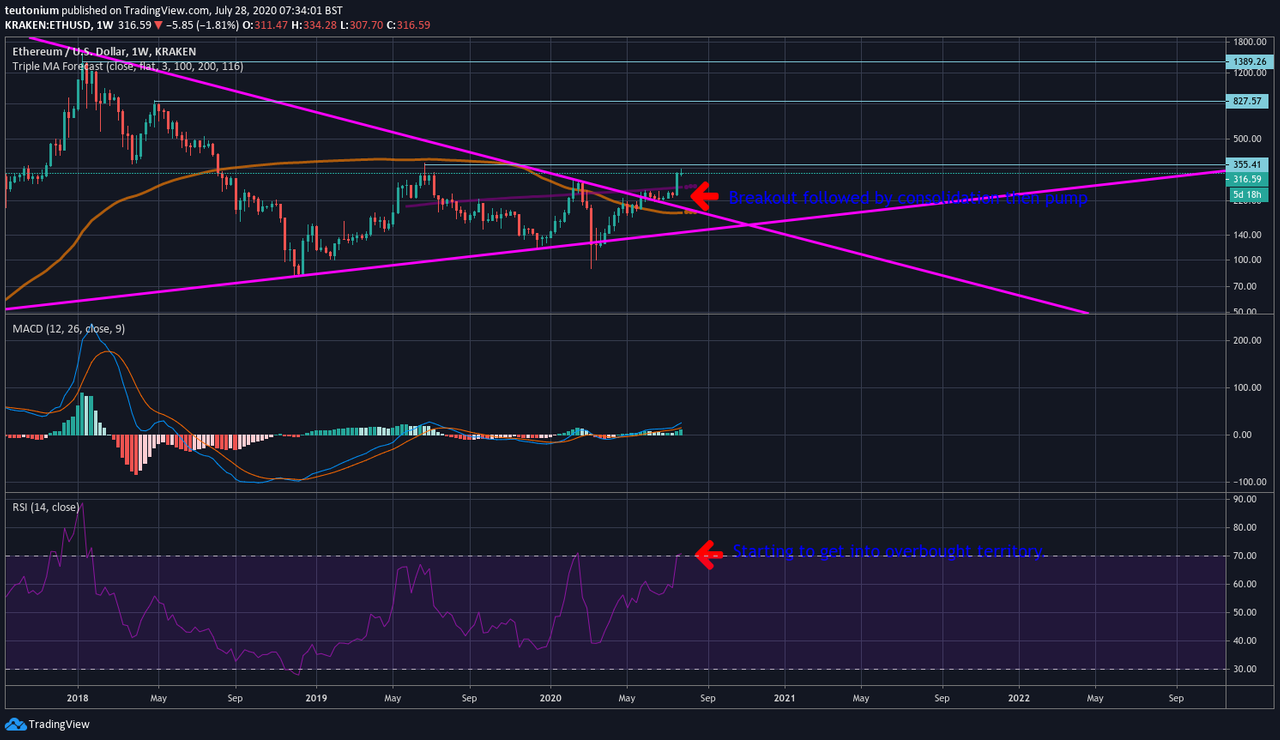Click -100.00 on the MACD axis
Image resolution: width=1280 pixels, height=740 pixels.
[x=1251, y=482]
